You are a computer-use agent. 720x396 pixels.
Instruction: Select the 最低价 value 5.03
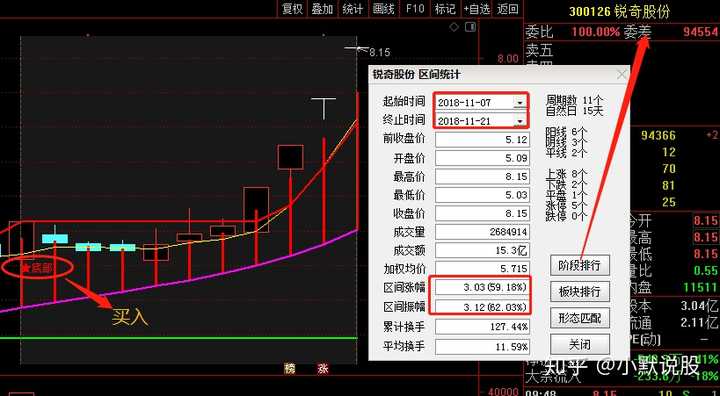coord(482,195)
